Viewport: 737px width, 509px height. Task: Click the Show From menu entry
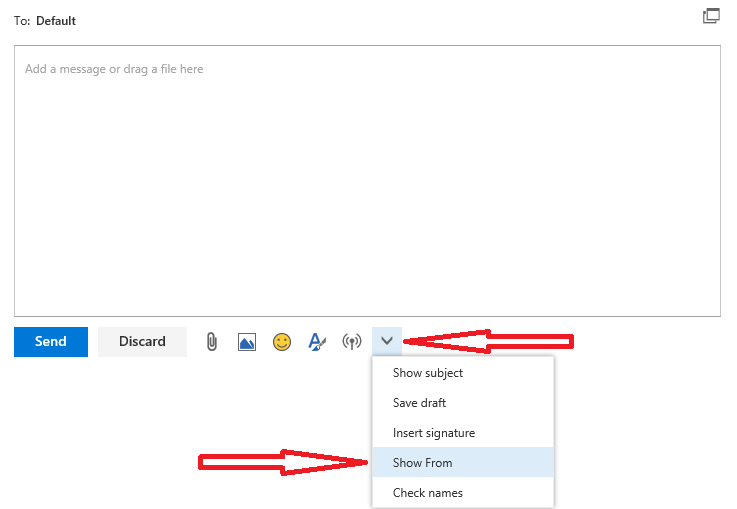point(422,463)
